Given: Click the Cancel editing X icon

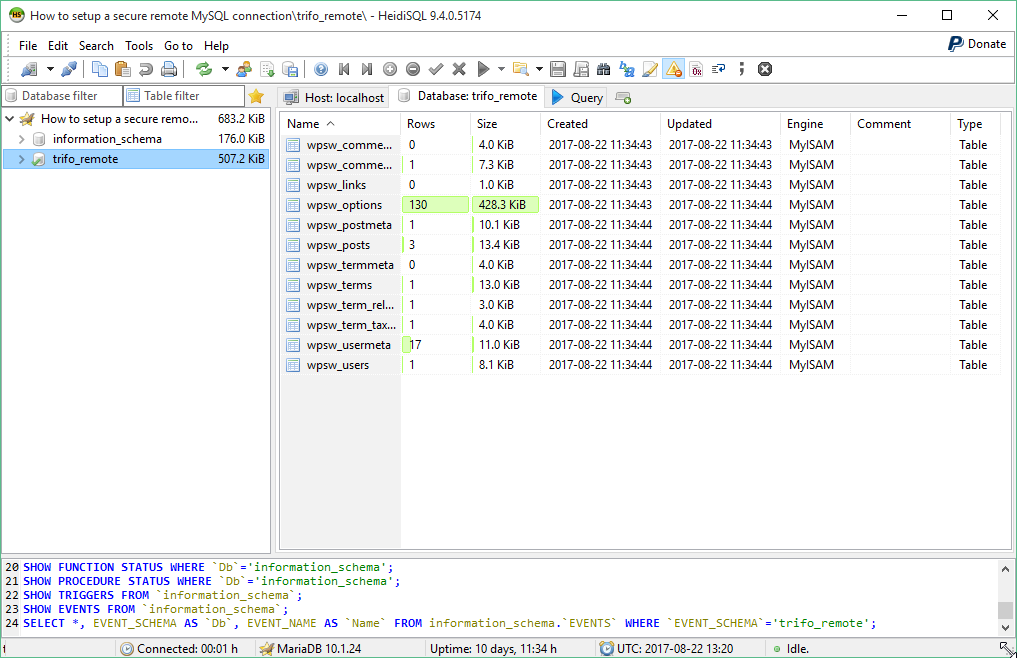Looking at the screenshot, I should pos(459,69).
